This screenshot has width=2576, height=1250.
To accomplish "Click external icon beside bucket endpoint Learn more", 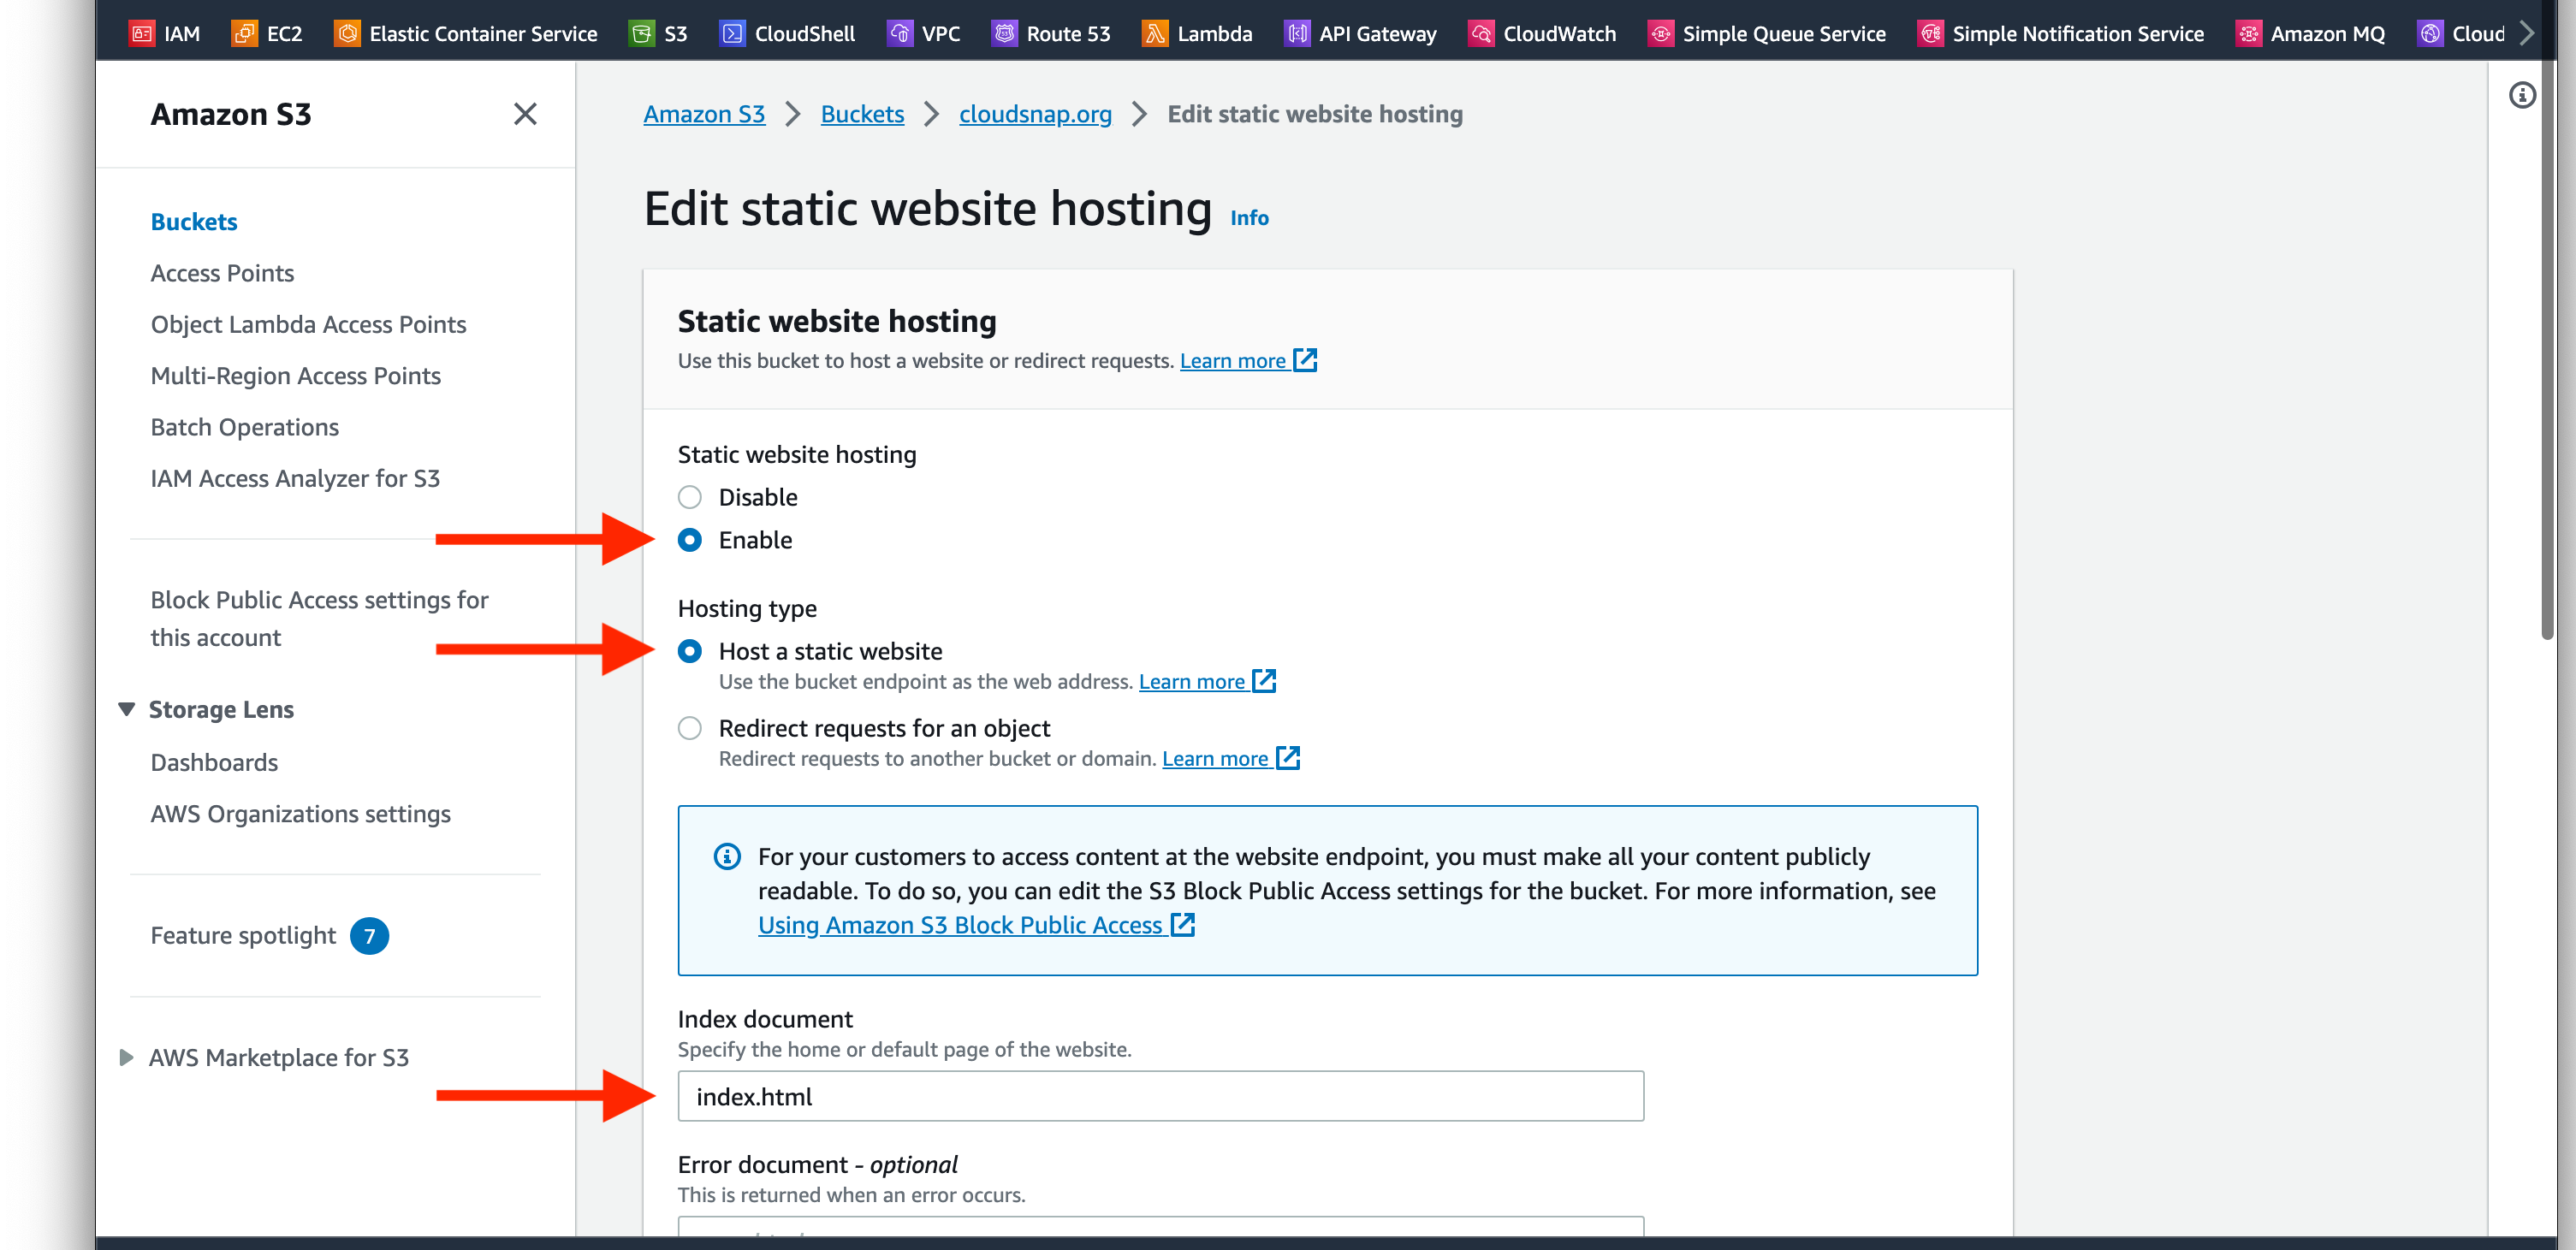I will coord(1264,681).
